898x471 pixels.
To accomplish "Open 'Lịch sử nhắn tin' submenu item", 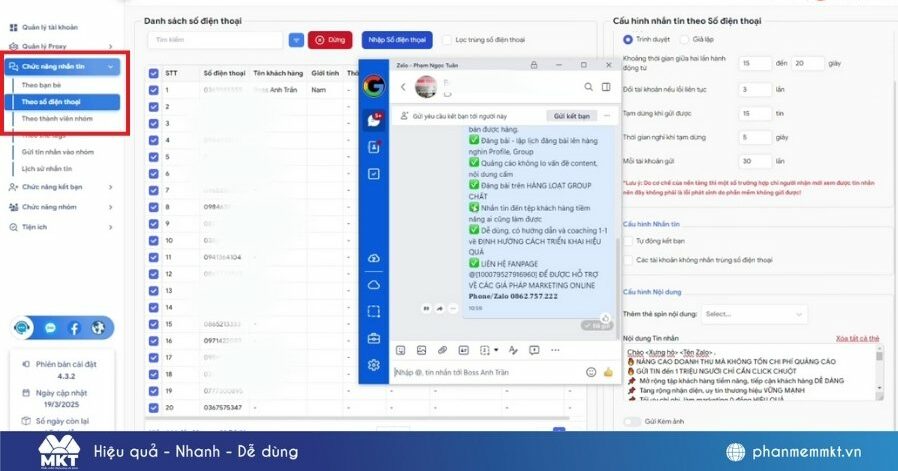I will click(47, 168).
